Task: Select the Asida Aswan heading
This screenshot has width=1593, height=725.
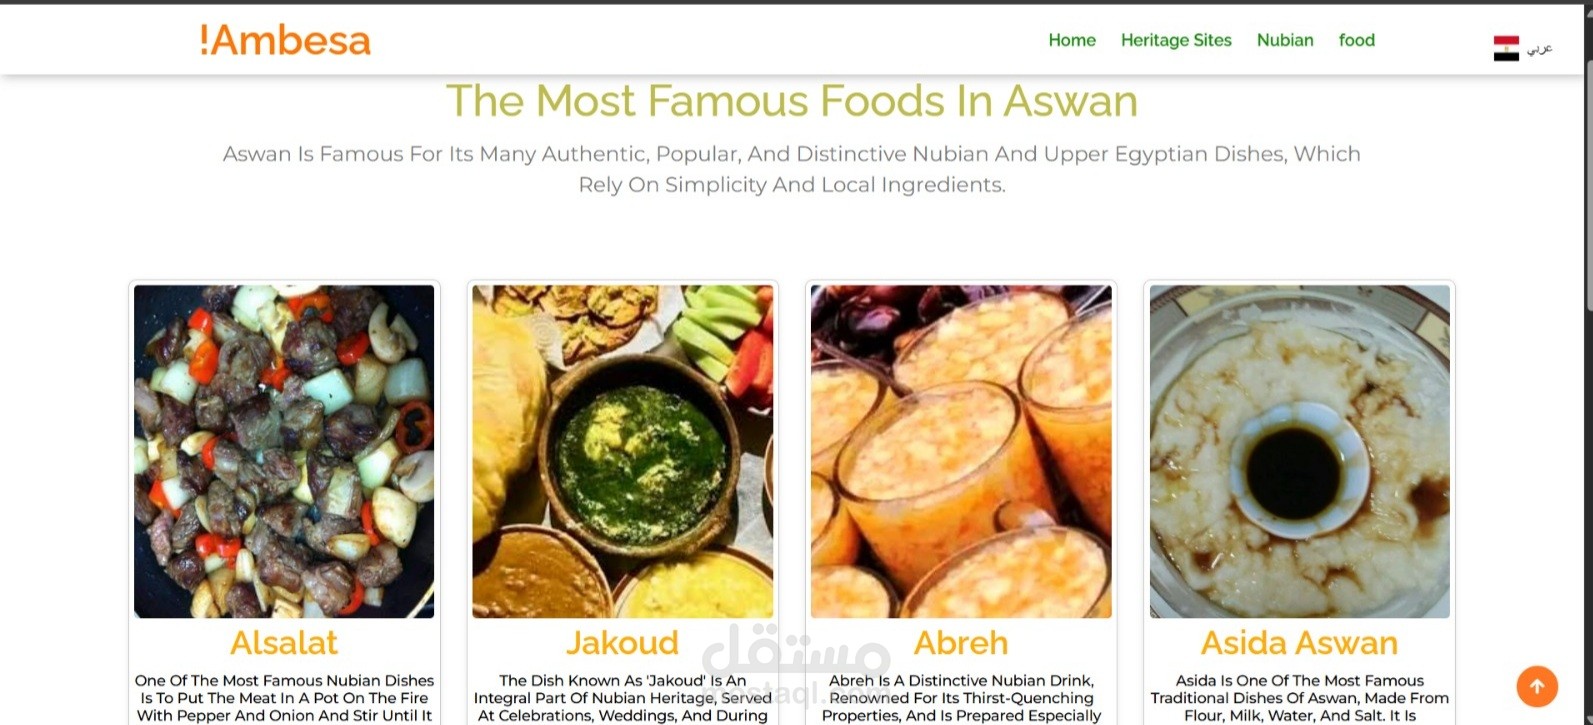Action: pos(1299,643)
